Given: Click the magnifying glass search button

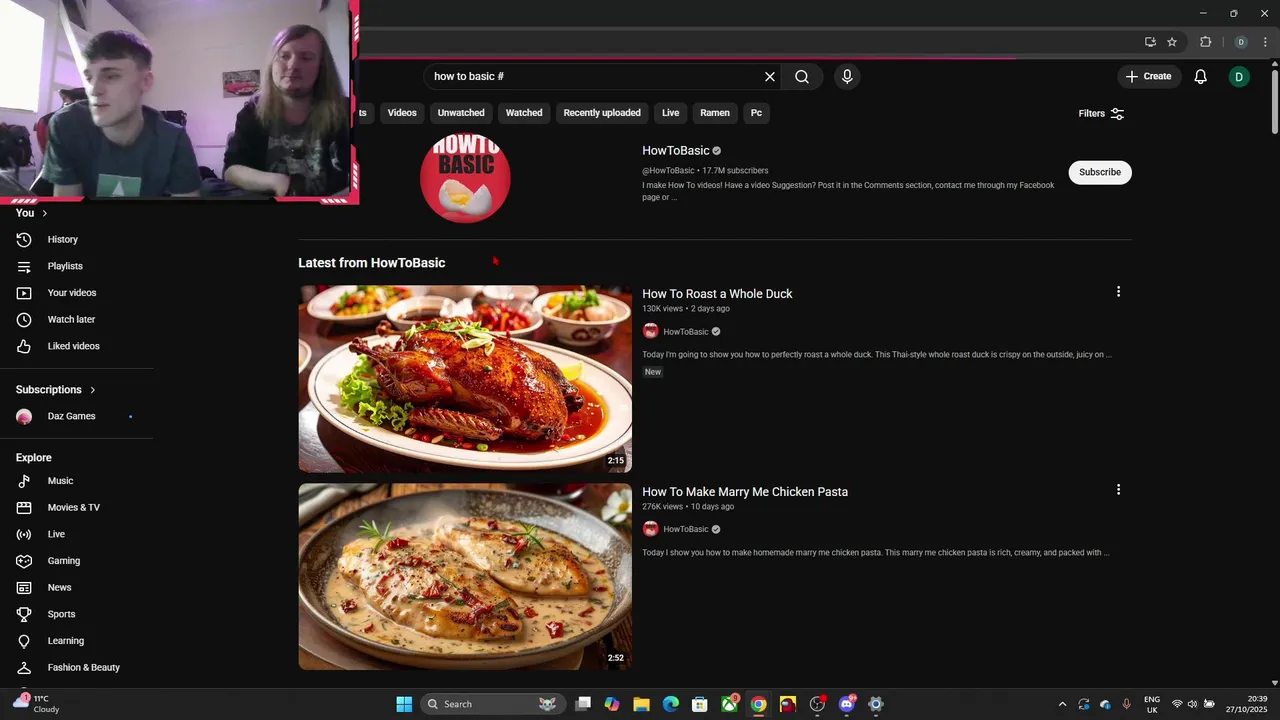Looking at the screenshot, I should click(x=802, y=77).
